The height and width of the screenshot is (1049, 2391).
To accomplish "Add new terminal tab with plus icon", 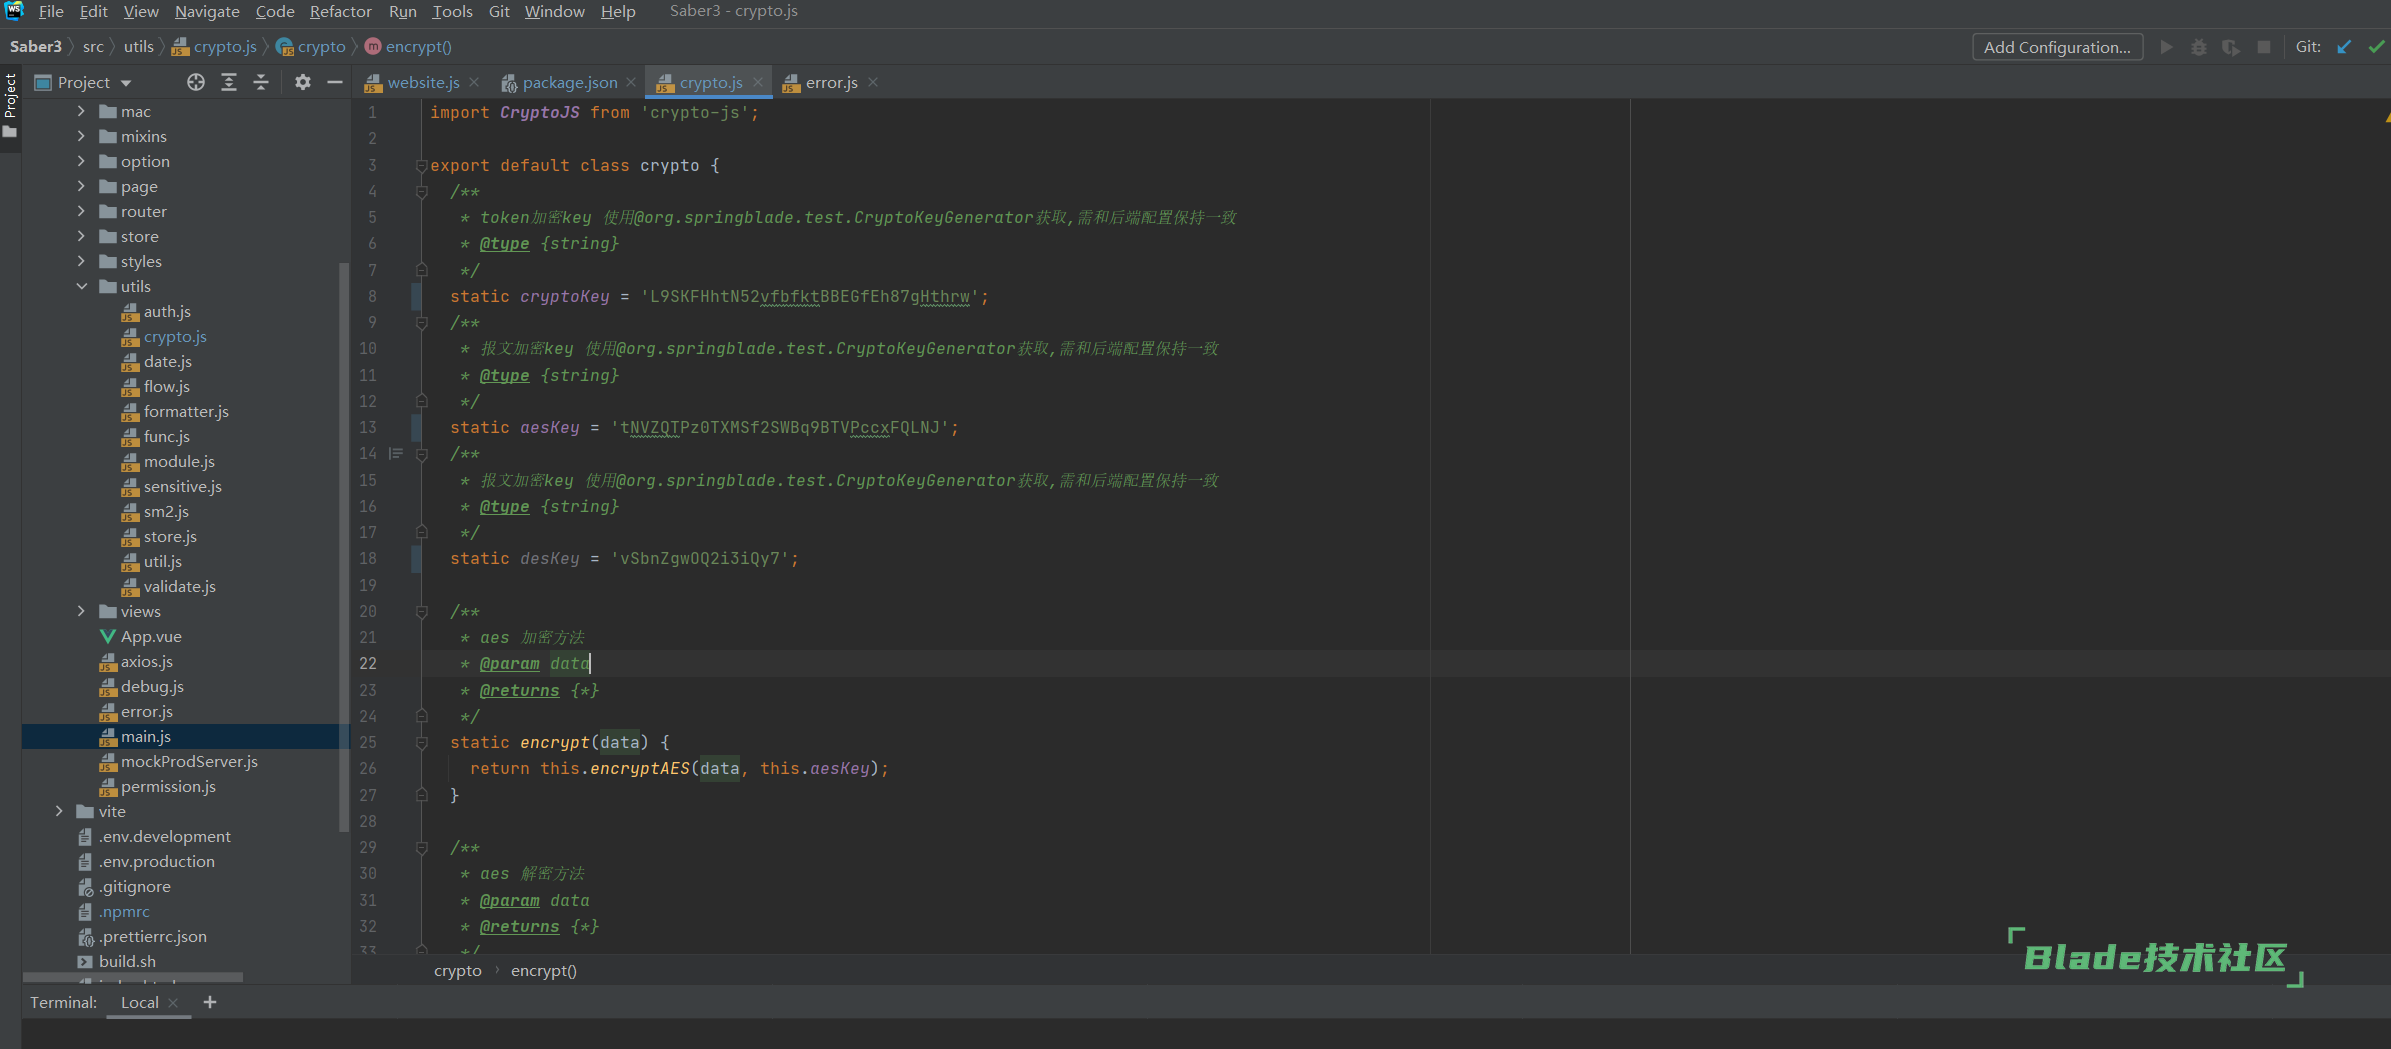I will [x=210, y=1002].
